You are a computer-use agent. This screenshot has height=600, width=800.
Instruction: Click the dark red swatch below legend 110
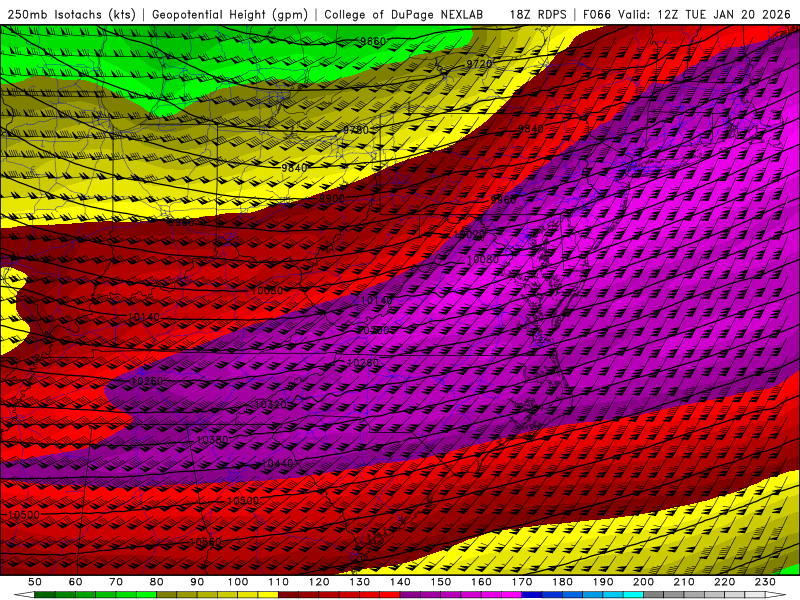(289, 595)
